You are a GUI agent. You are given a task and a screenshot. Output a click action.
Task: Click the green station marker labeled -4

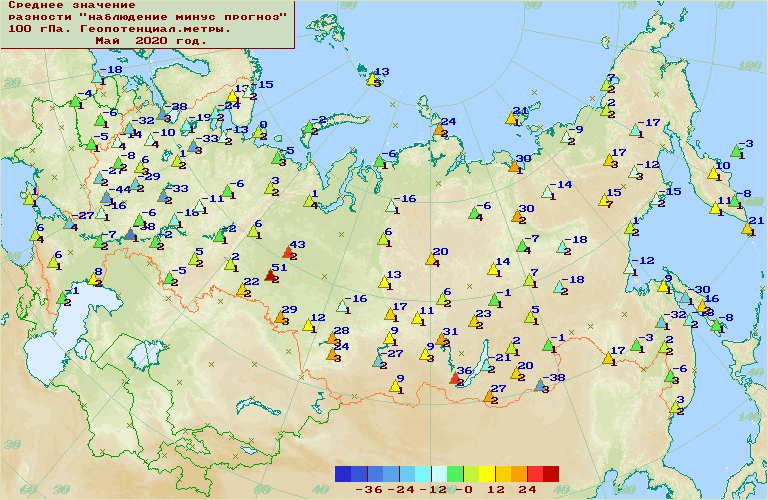point(75,101)
